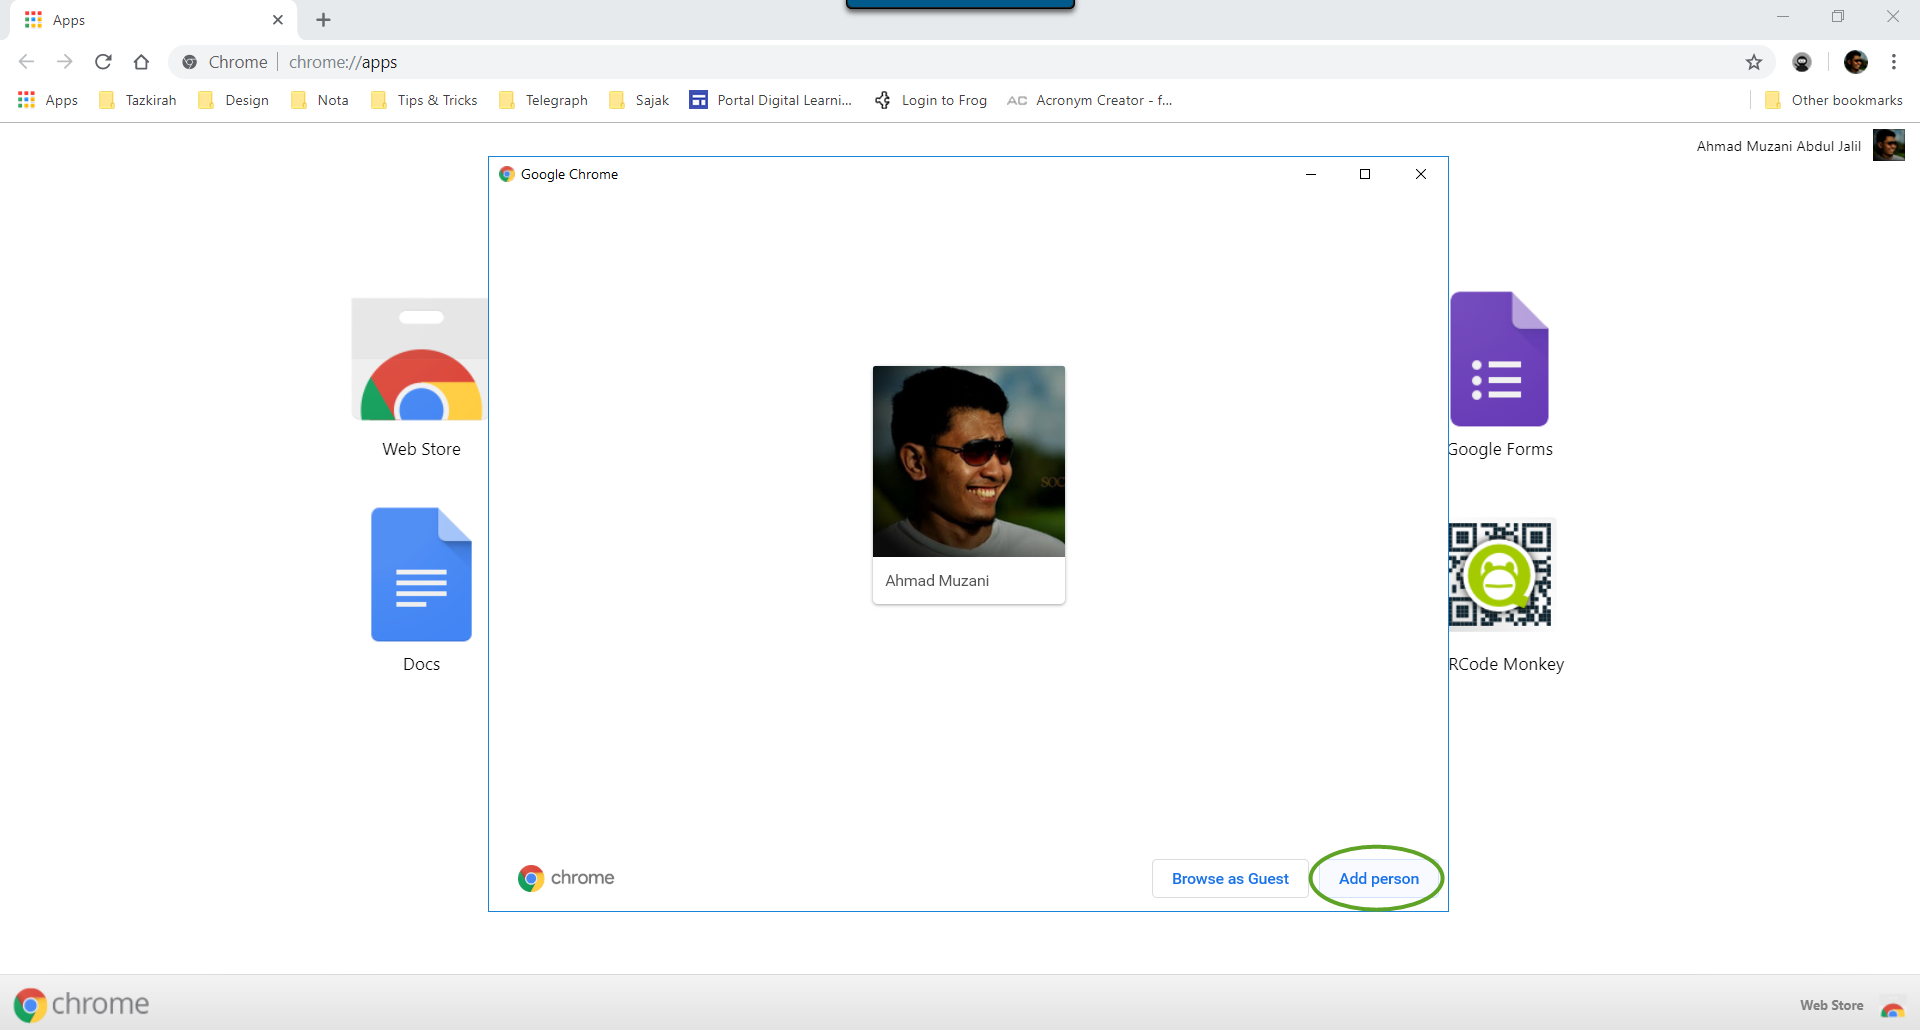Go to the home page icon
Image resolution: width=1920 pixels, height=1030 pixels.
pyautogui.click(x=141, y=62)
